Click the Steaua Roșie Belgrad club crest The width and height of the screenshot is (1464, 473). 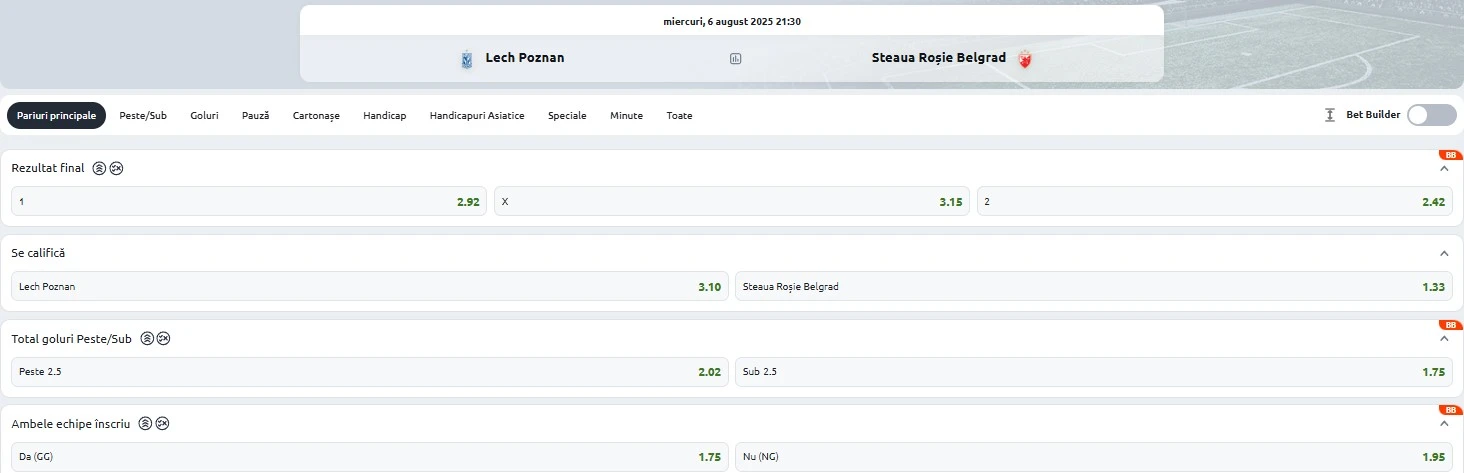click(x=1024, y=59)
